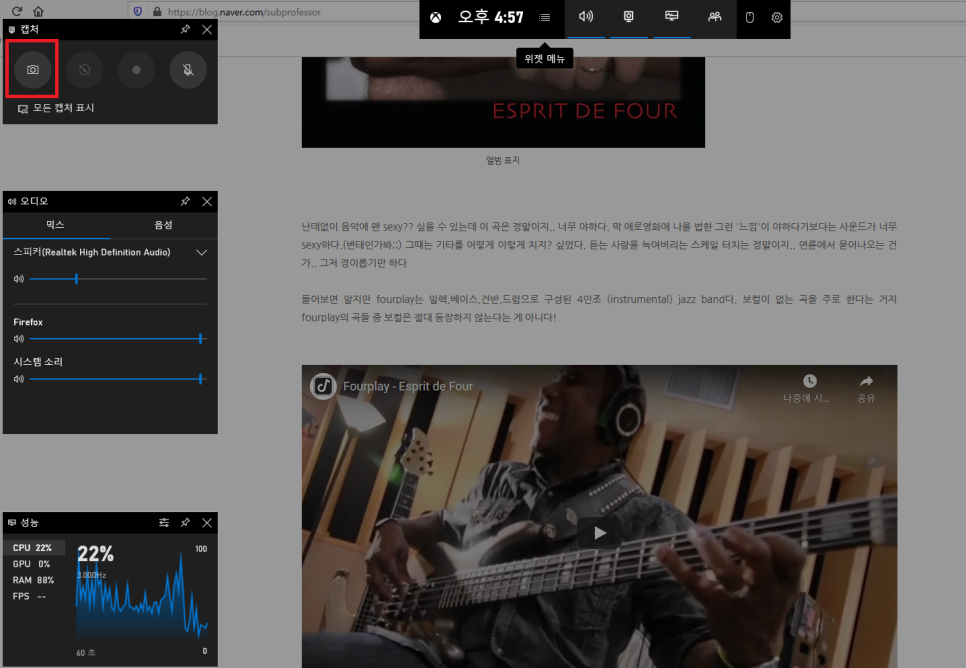Click the video share arrow icon
The height and width of the screenshot is (668, 966).
point(866,381)
